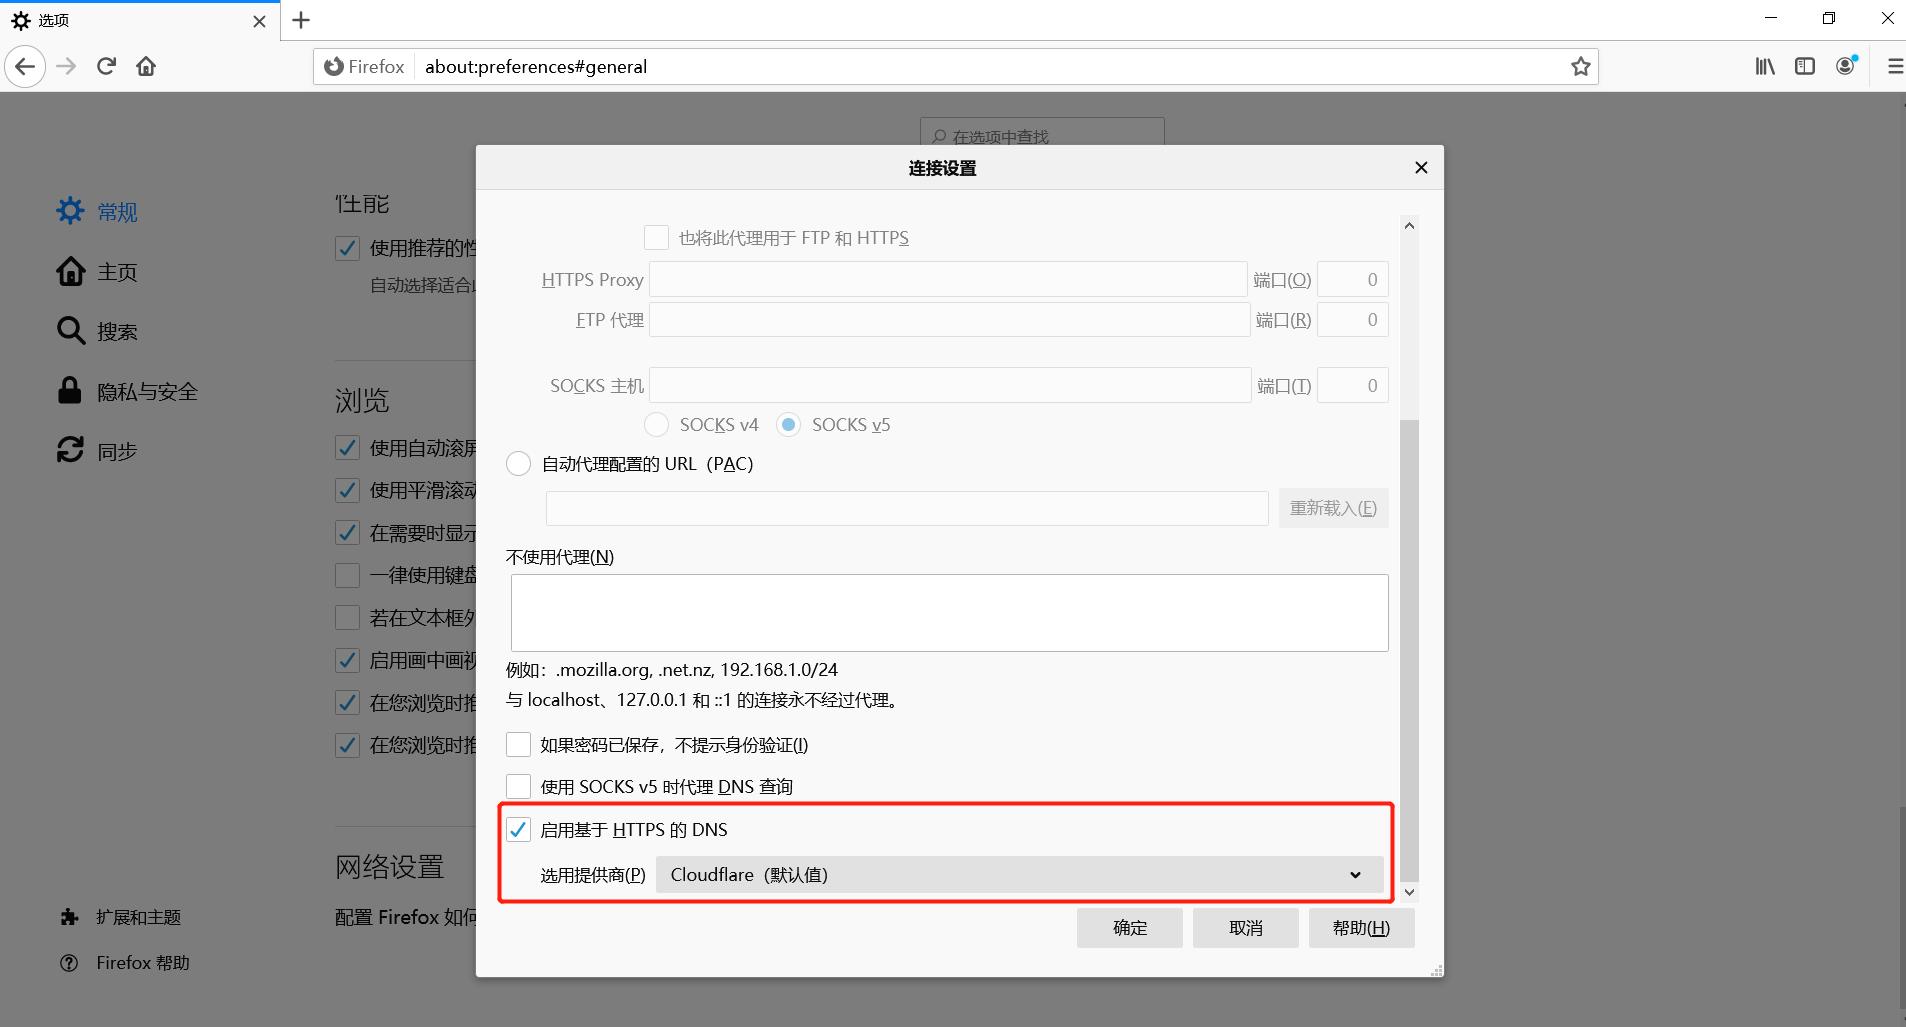1906x1027 pixels.
Task: Show sidebars icon in toolbar
Action: [x=1805, y=67]
